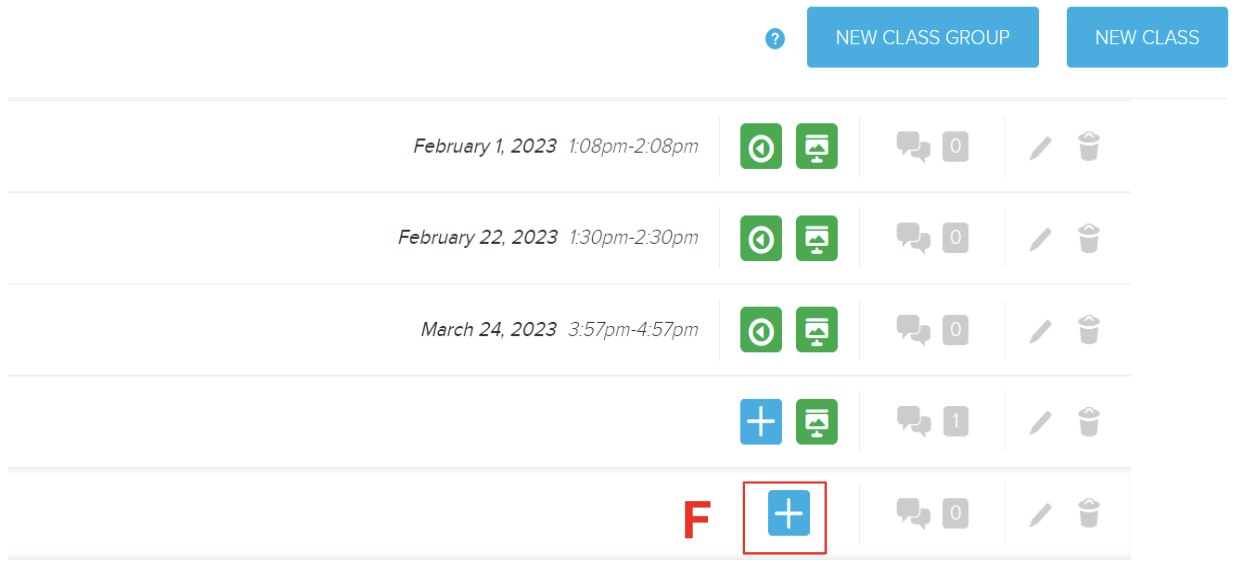
Task: Click the blue plus icon highlighted next to F
Action: (x=789, y=513)
